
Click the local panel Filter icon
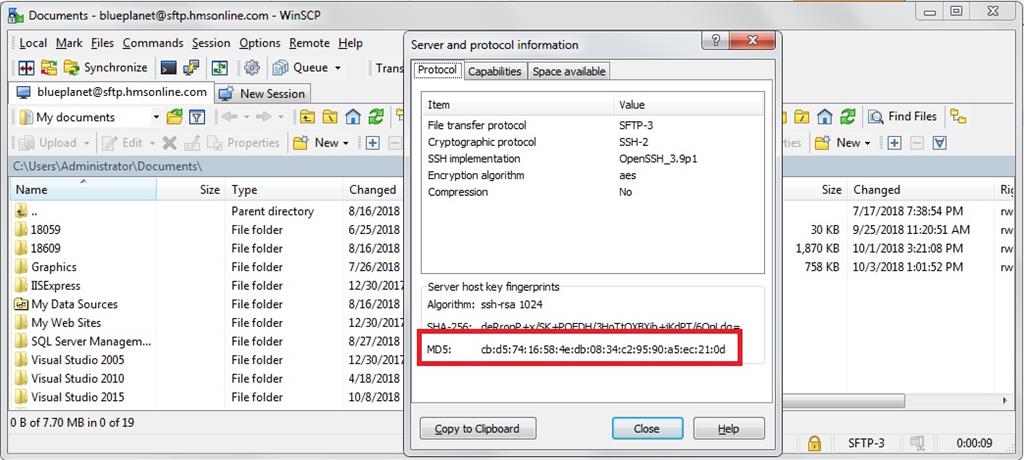[197, 118]
